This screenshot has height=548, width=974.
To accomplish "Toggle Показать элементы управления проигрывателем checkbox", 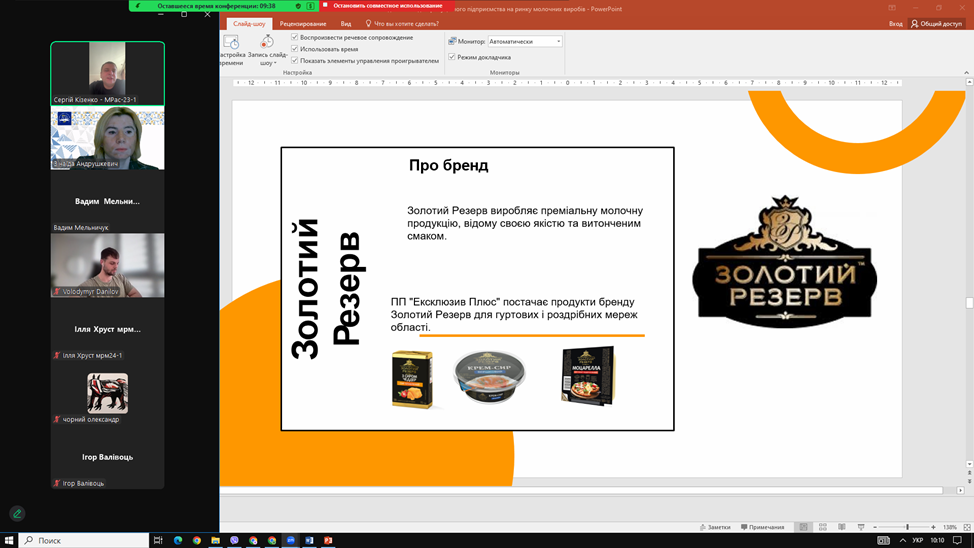I will pyautogui.click(x=294, y=60).
